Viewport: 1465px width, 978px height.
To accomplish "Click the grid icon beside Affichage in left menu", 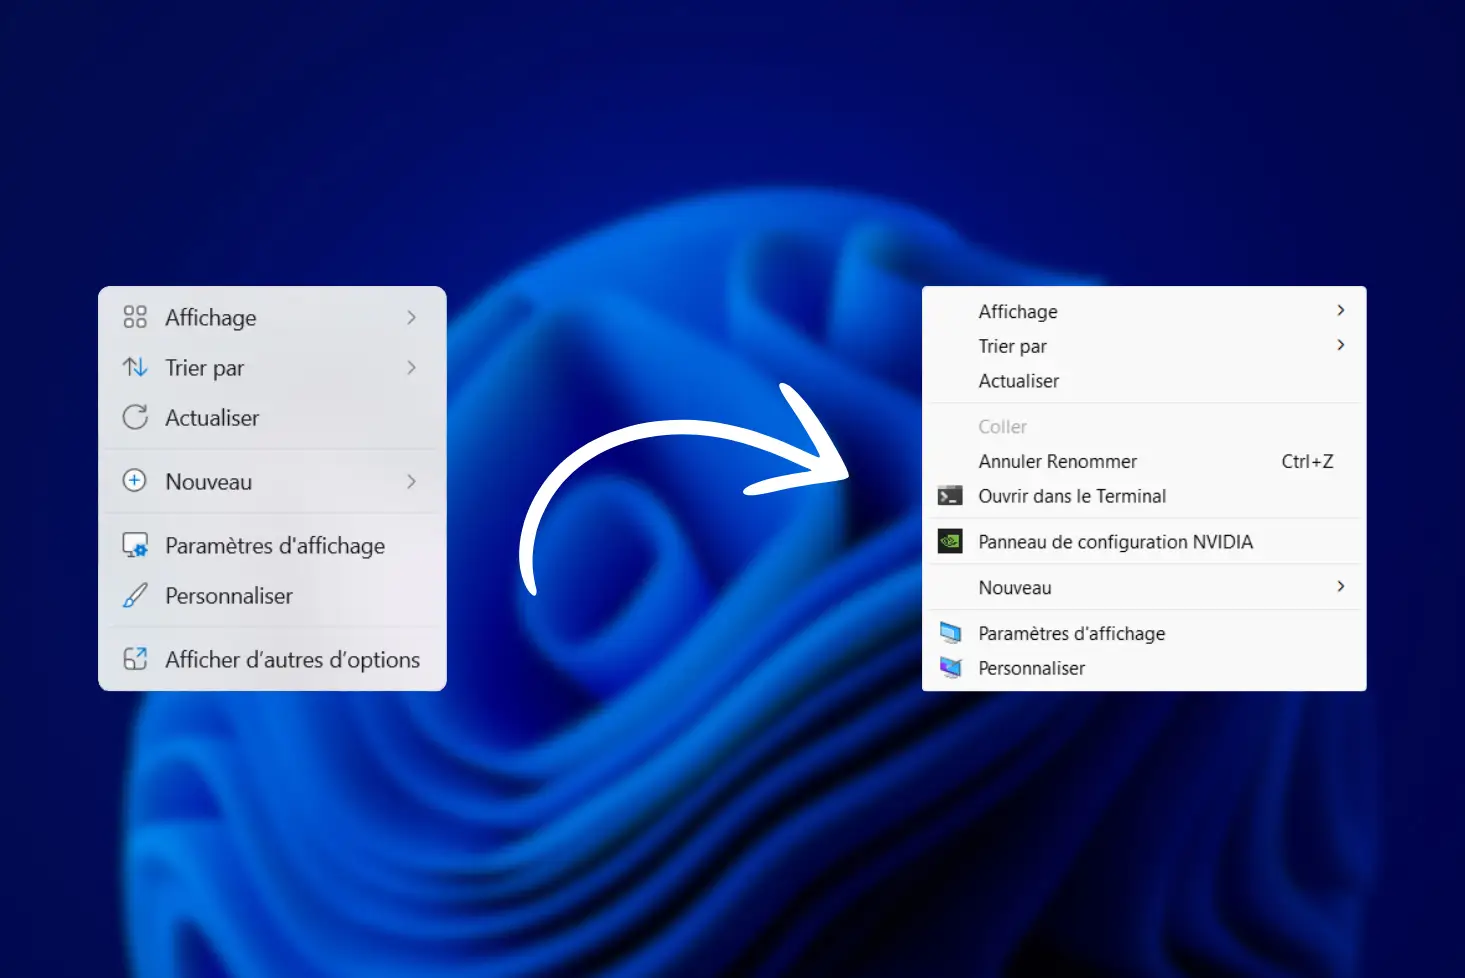I will click(135, 317).
